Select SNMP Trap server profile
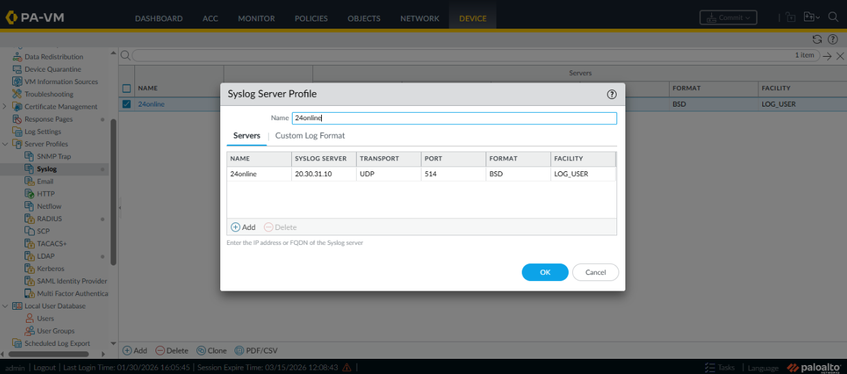 coord(53,156)
